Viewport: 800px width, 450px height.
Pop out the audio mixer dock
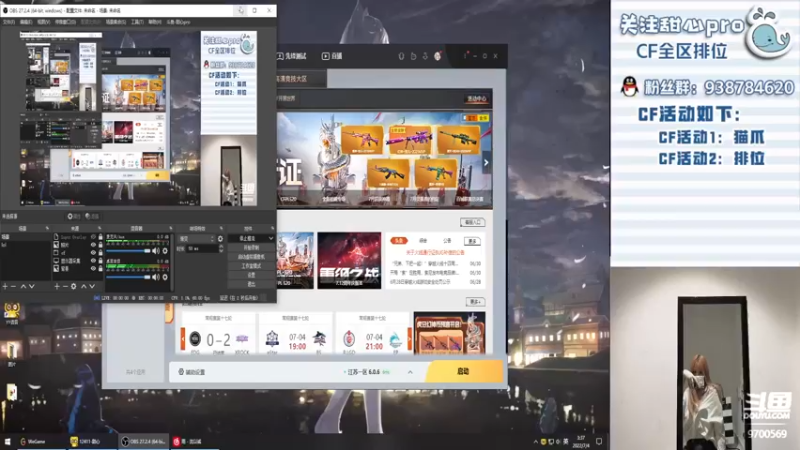[171, 228]
